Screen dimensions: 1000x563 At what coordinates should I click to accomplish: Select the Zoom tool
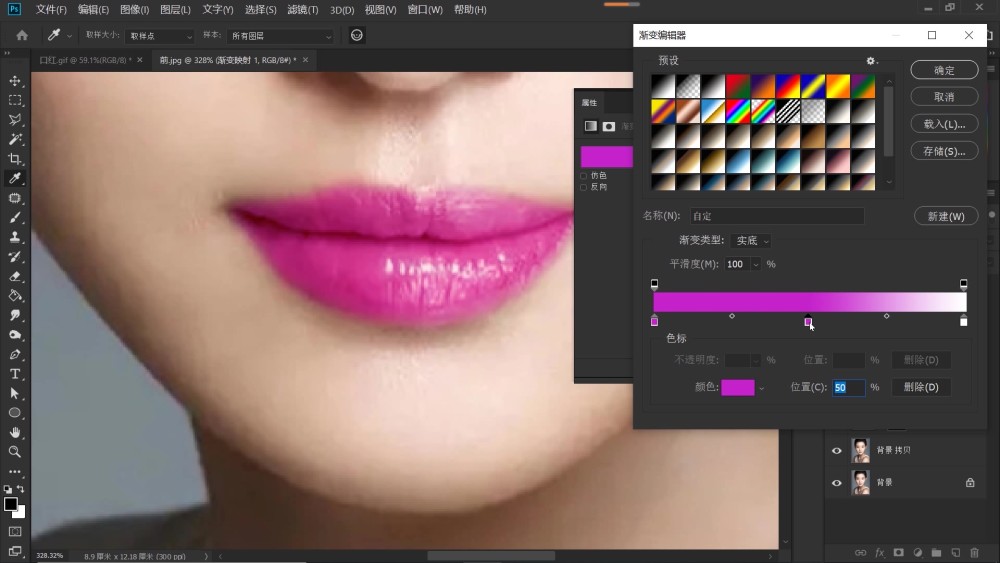pos(15,452)
